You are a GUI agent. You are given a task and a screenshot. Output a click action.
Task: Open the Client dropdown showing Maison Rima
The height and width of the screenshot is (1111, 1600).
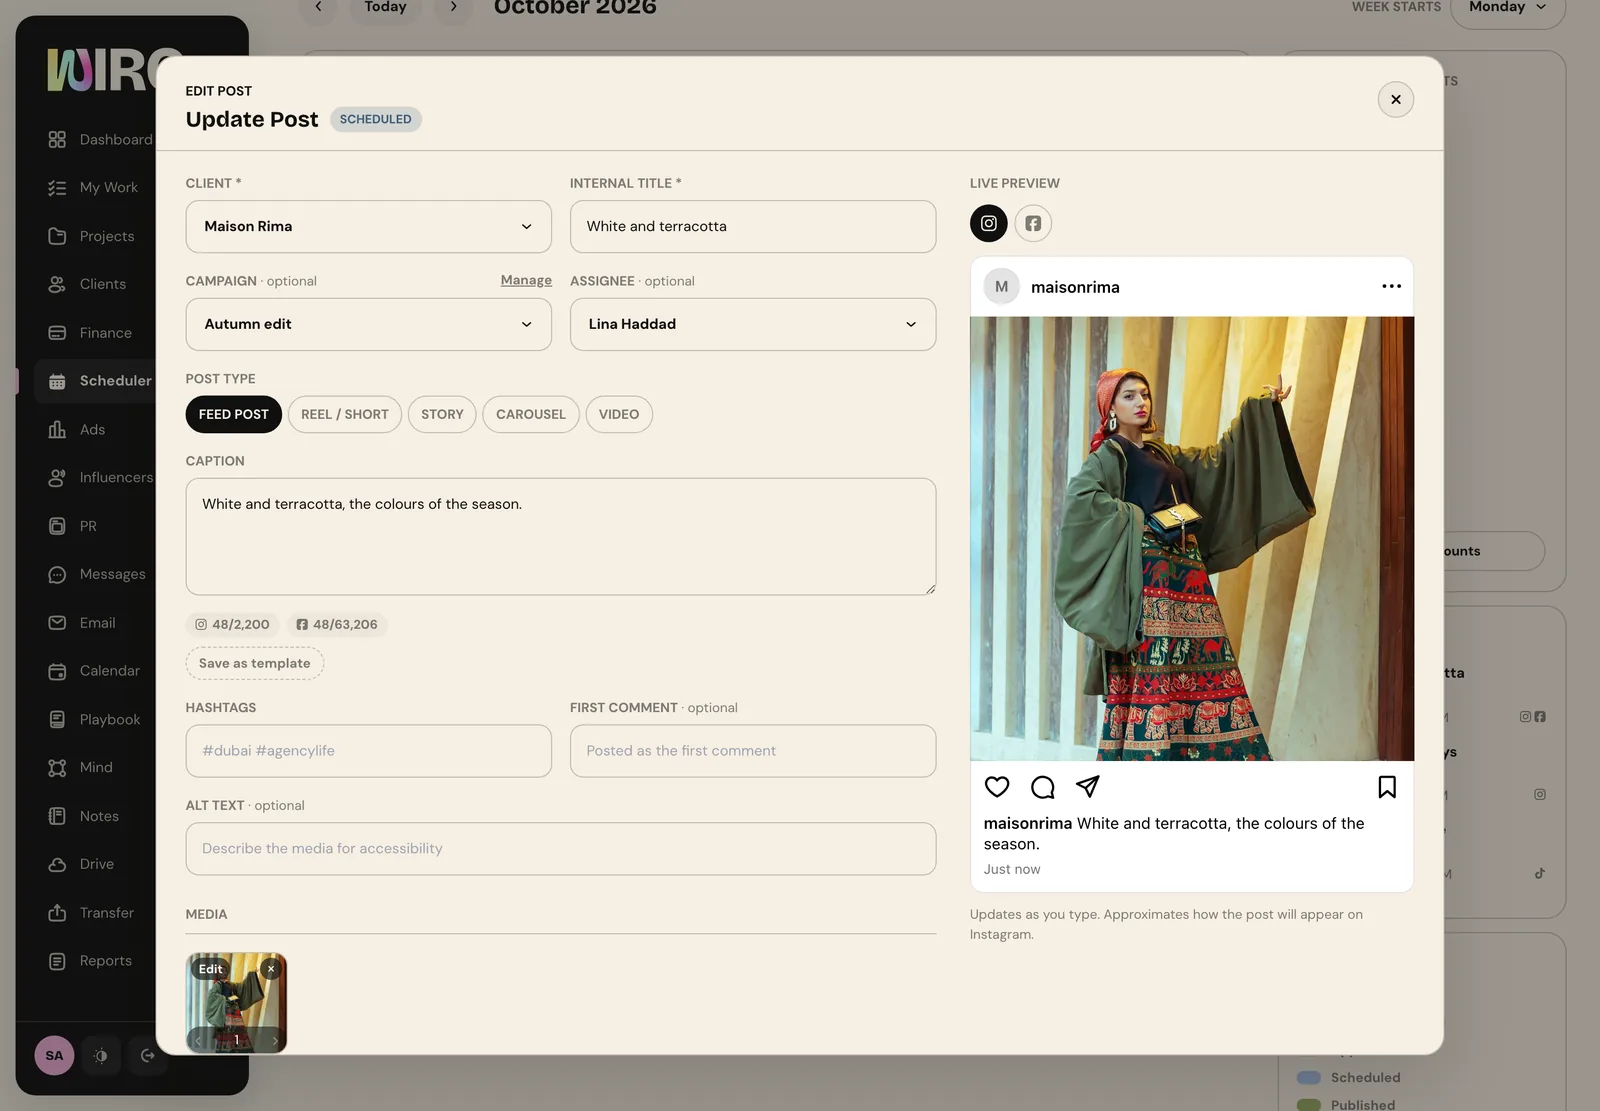pyautogui.click(x=369, y=226)
